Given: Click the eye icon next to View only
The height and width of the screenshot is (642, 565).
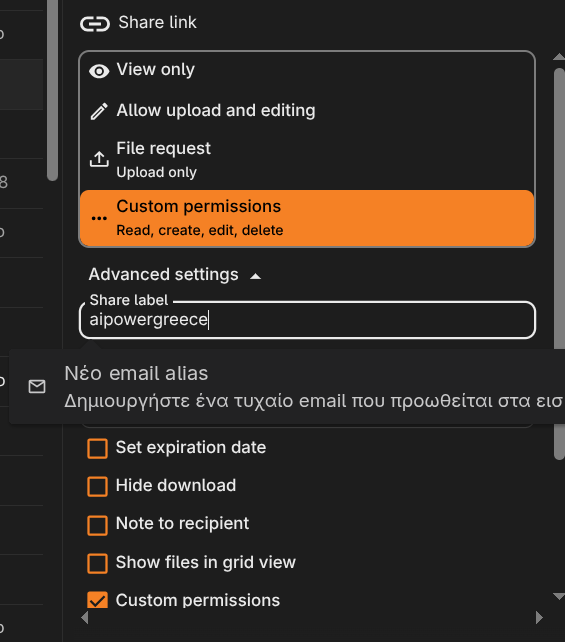Looking at the screenshot, I should point(99,71).
